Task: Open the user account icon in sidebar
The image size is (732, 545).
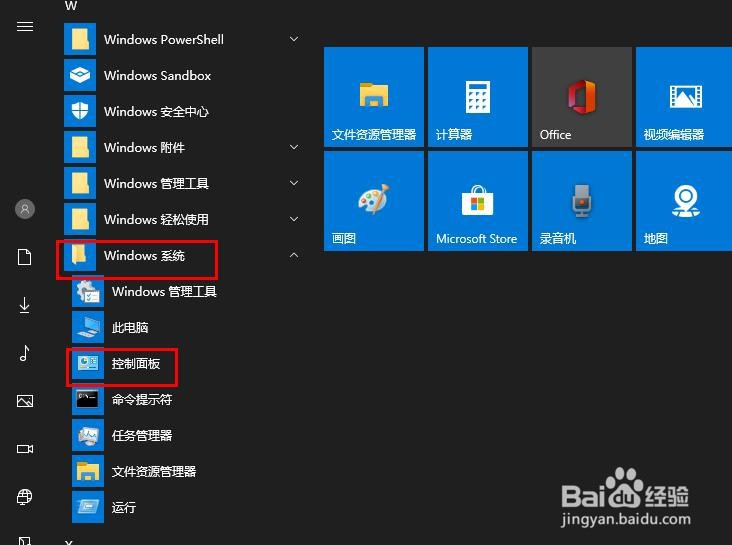Action: coord(25,209)
